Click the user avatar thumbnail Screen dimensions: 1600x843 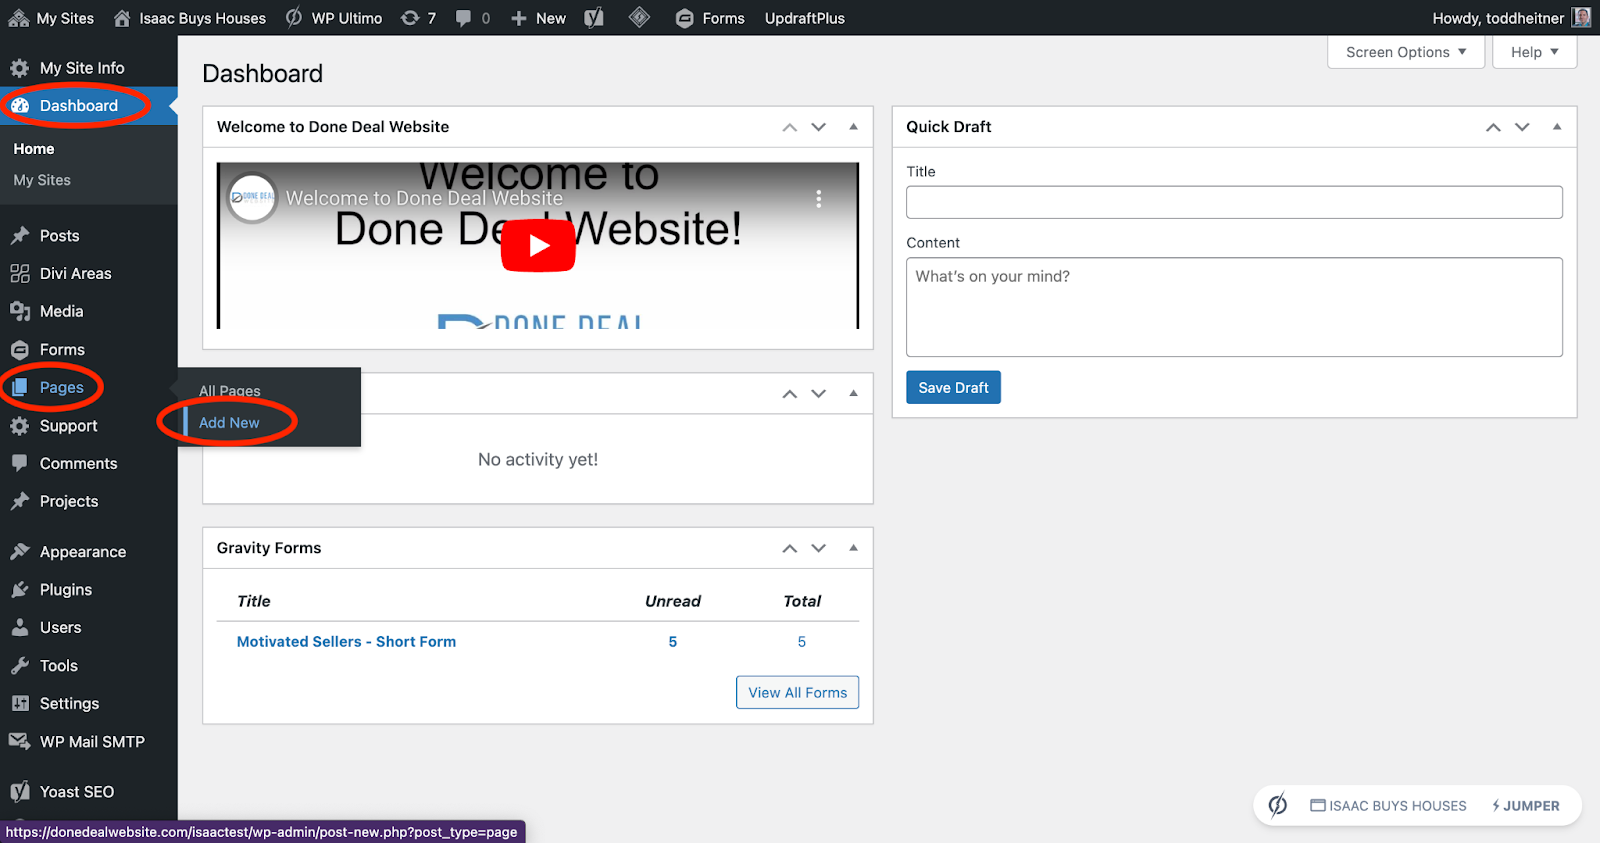(x=1582, y=17)
